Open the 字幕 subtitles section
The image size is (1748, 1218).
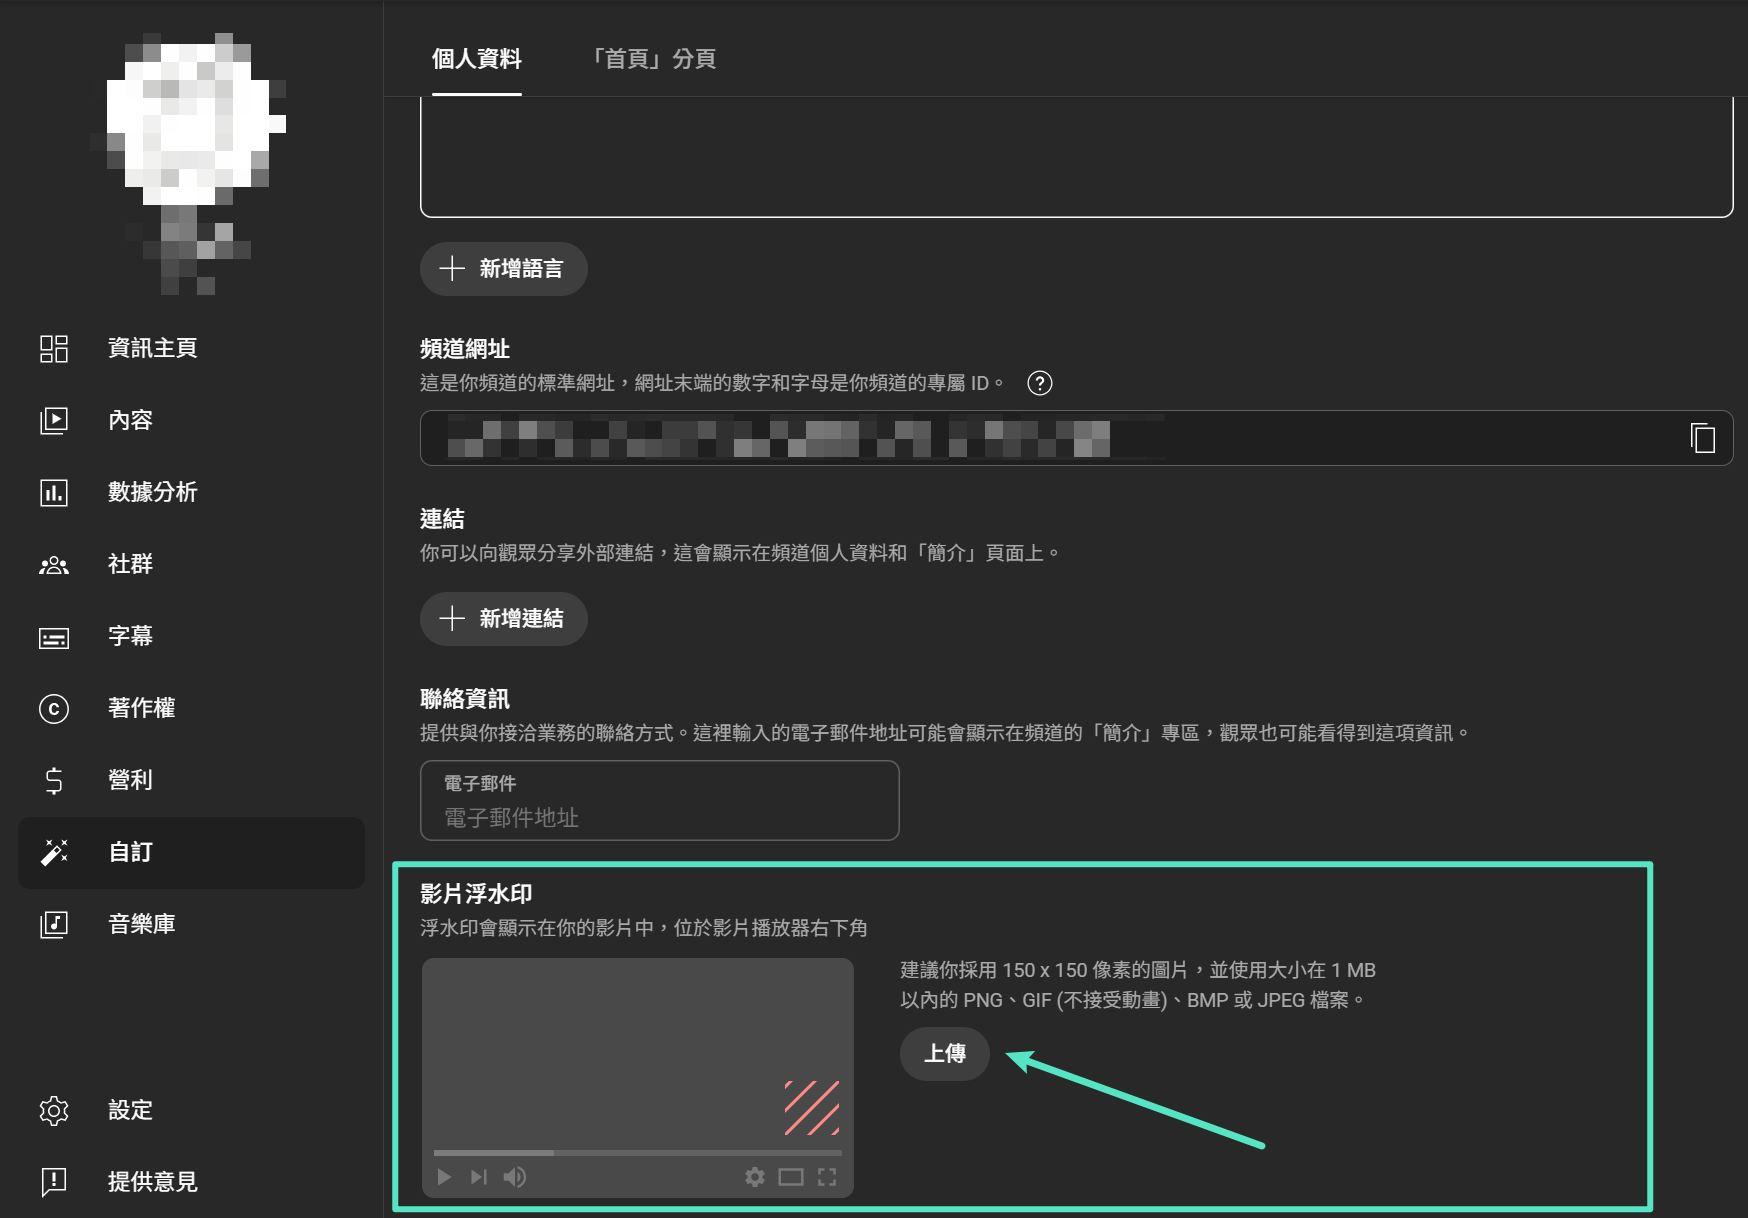click(x=130, y=636)
